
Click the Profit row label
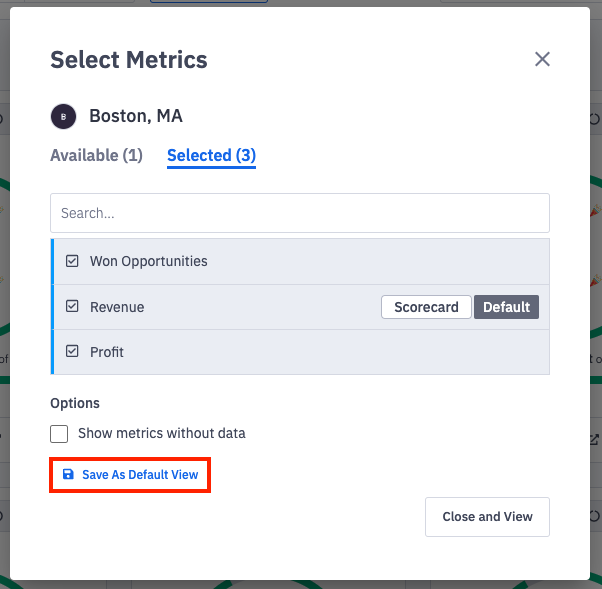107,352
